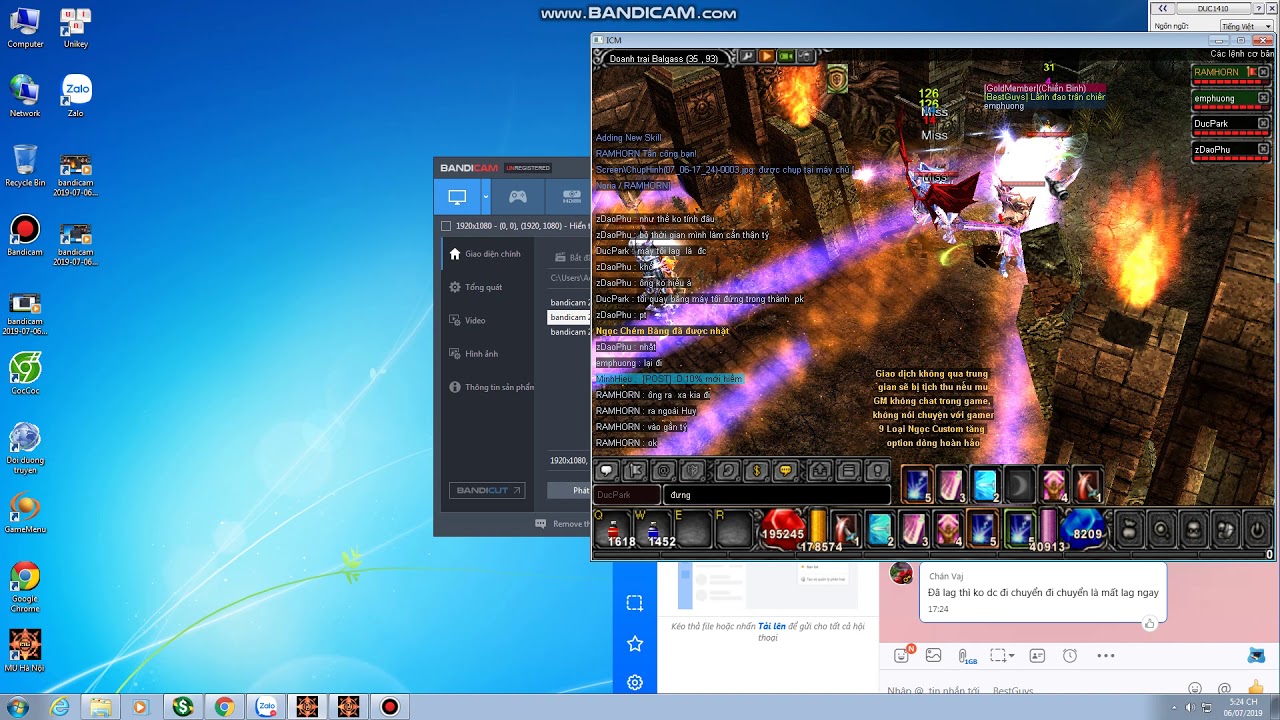Viewport: 1280px width, 720px height.
Task: Click Zalo message input field
Action: coord(1030,690)
